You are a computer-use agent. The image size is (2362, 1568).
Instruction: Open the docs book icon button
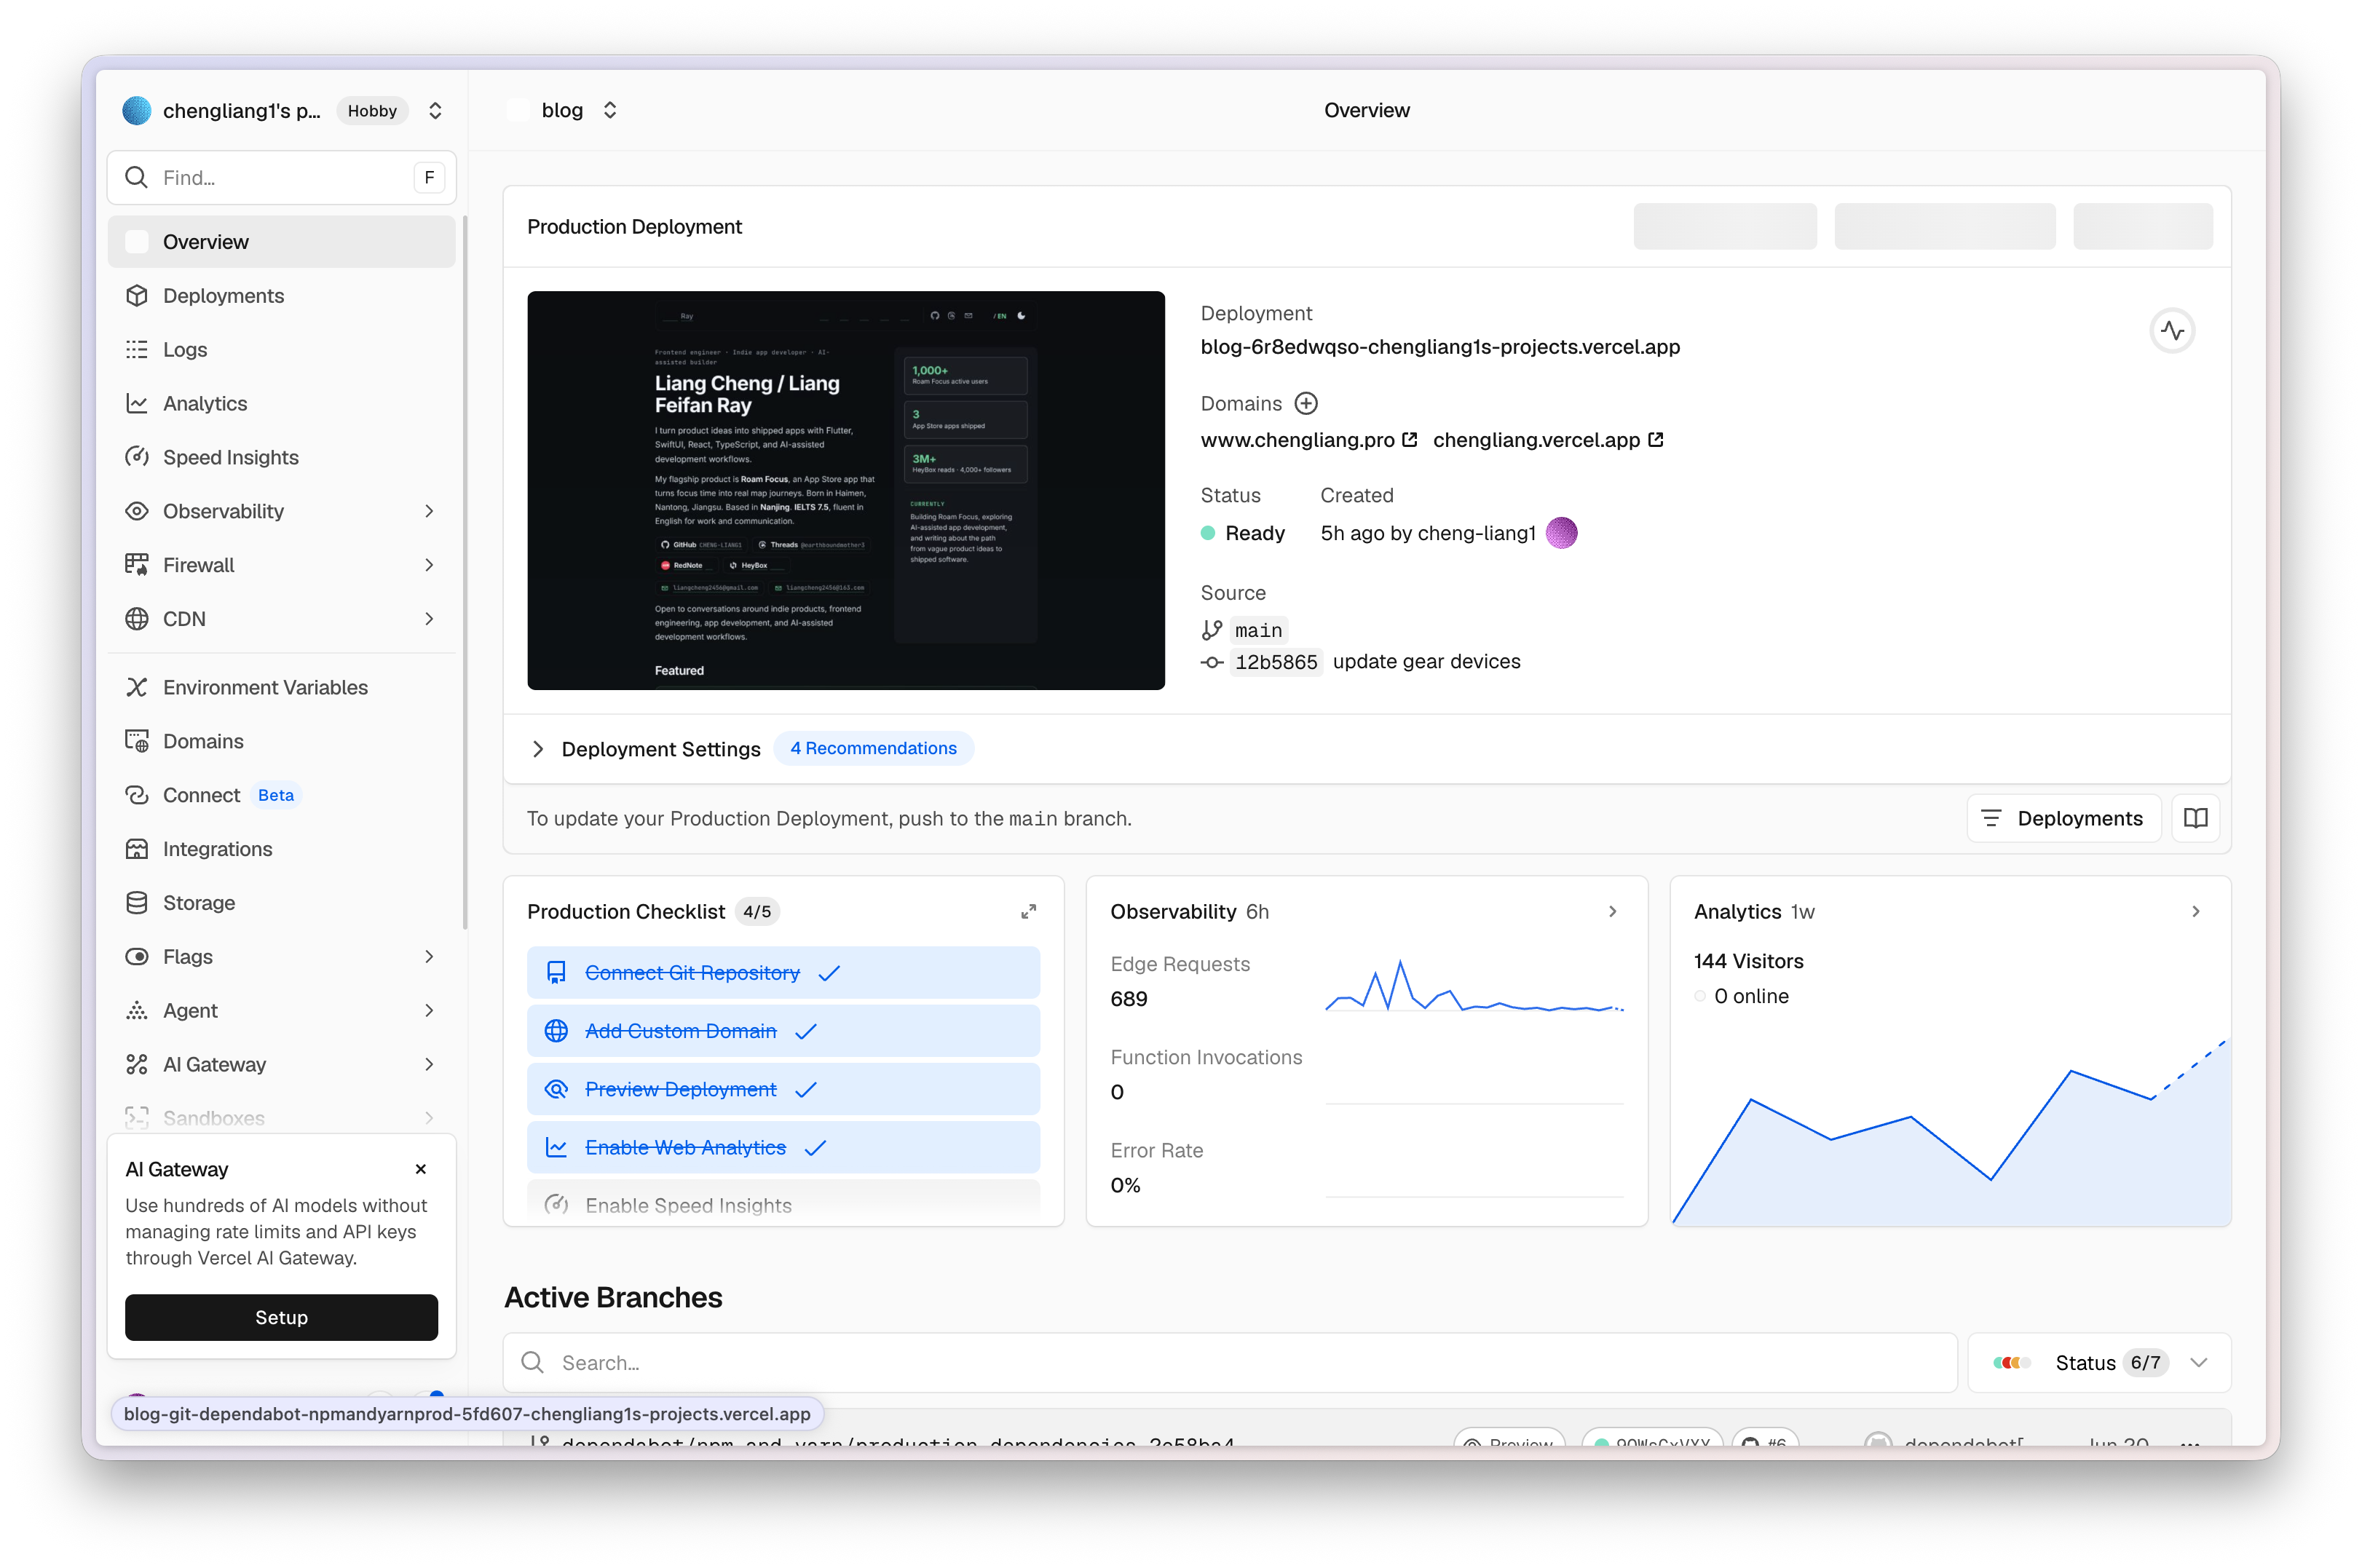coord(2196,819)
